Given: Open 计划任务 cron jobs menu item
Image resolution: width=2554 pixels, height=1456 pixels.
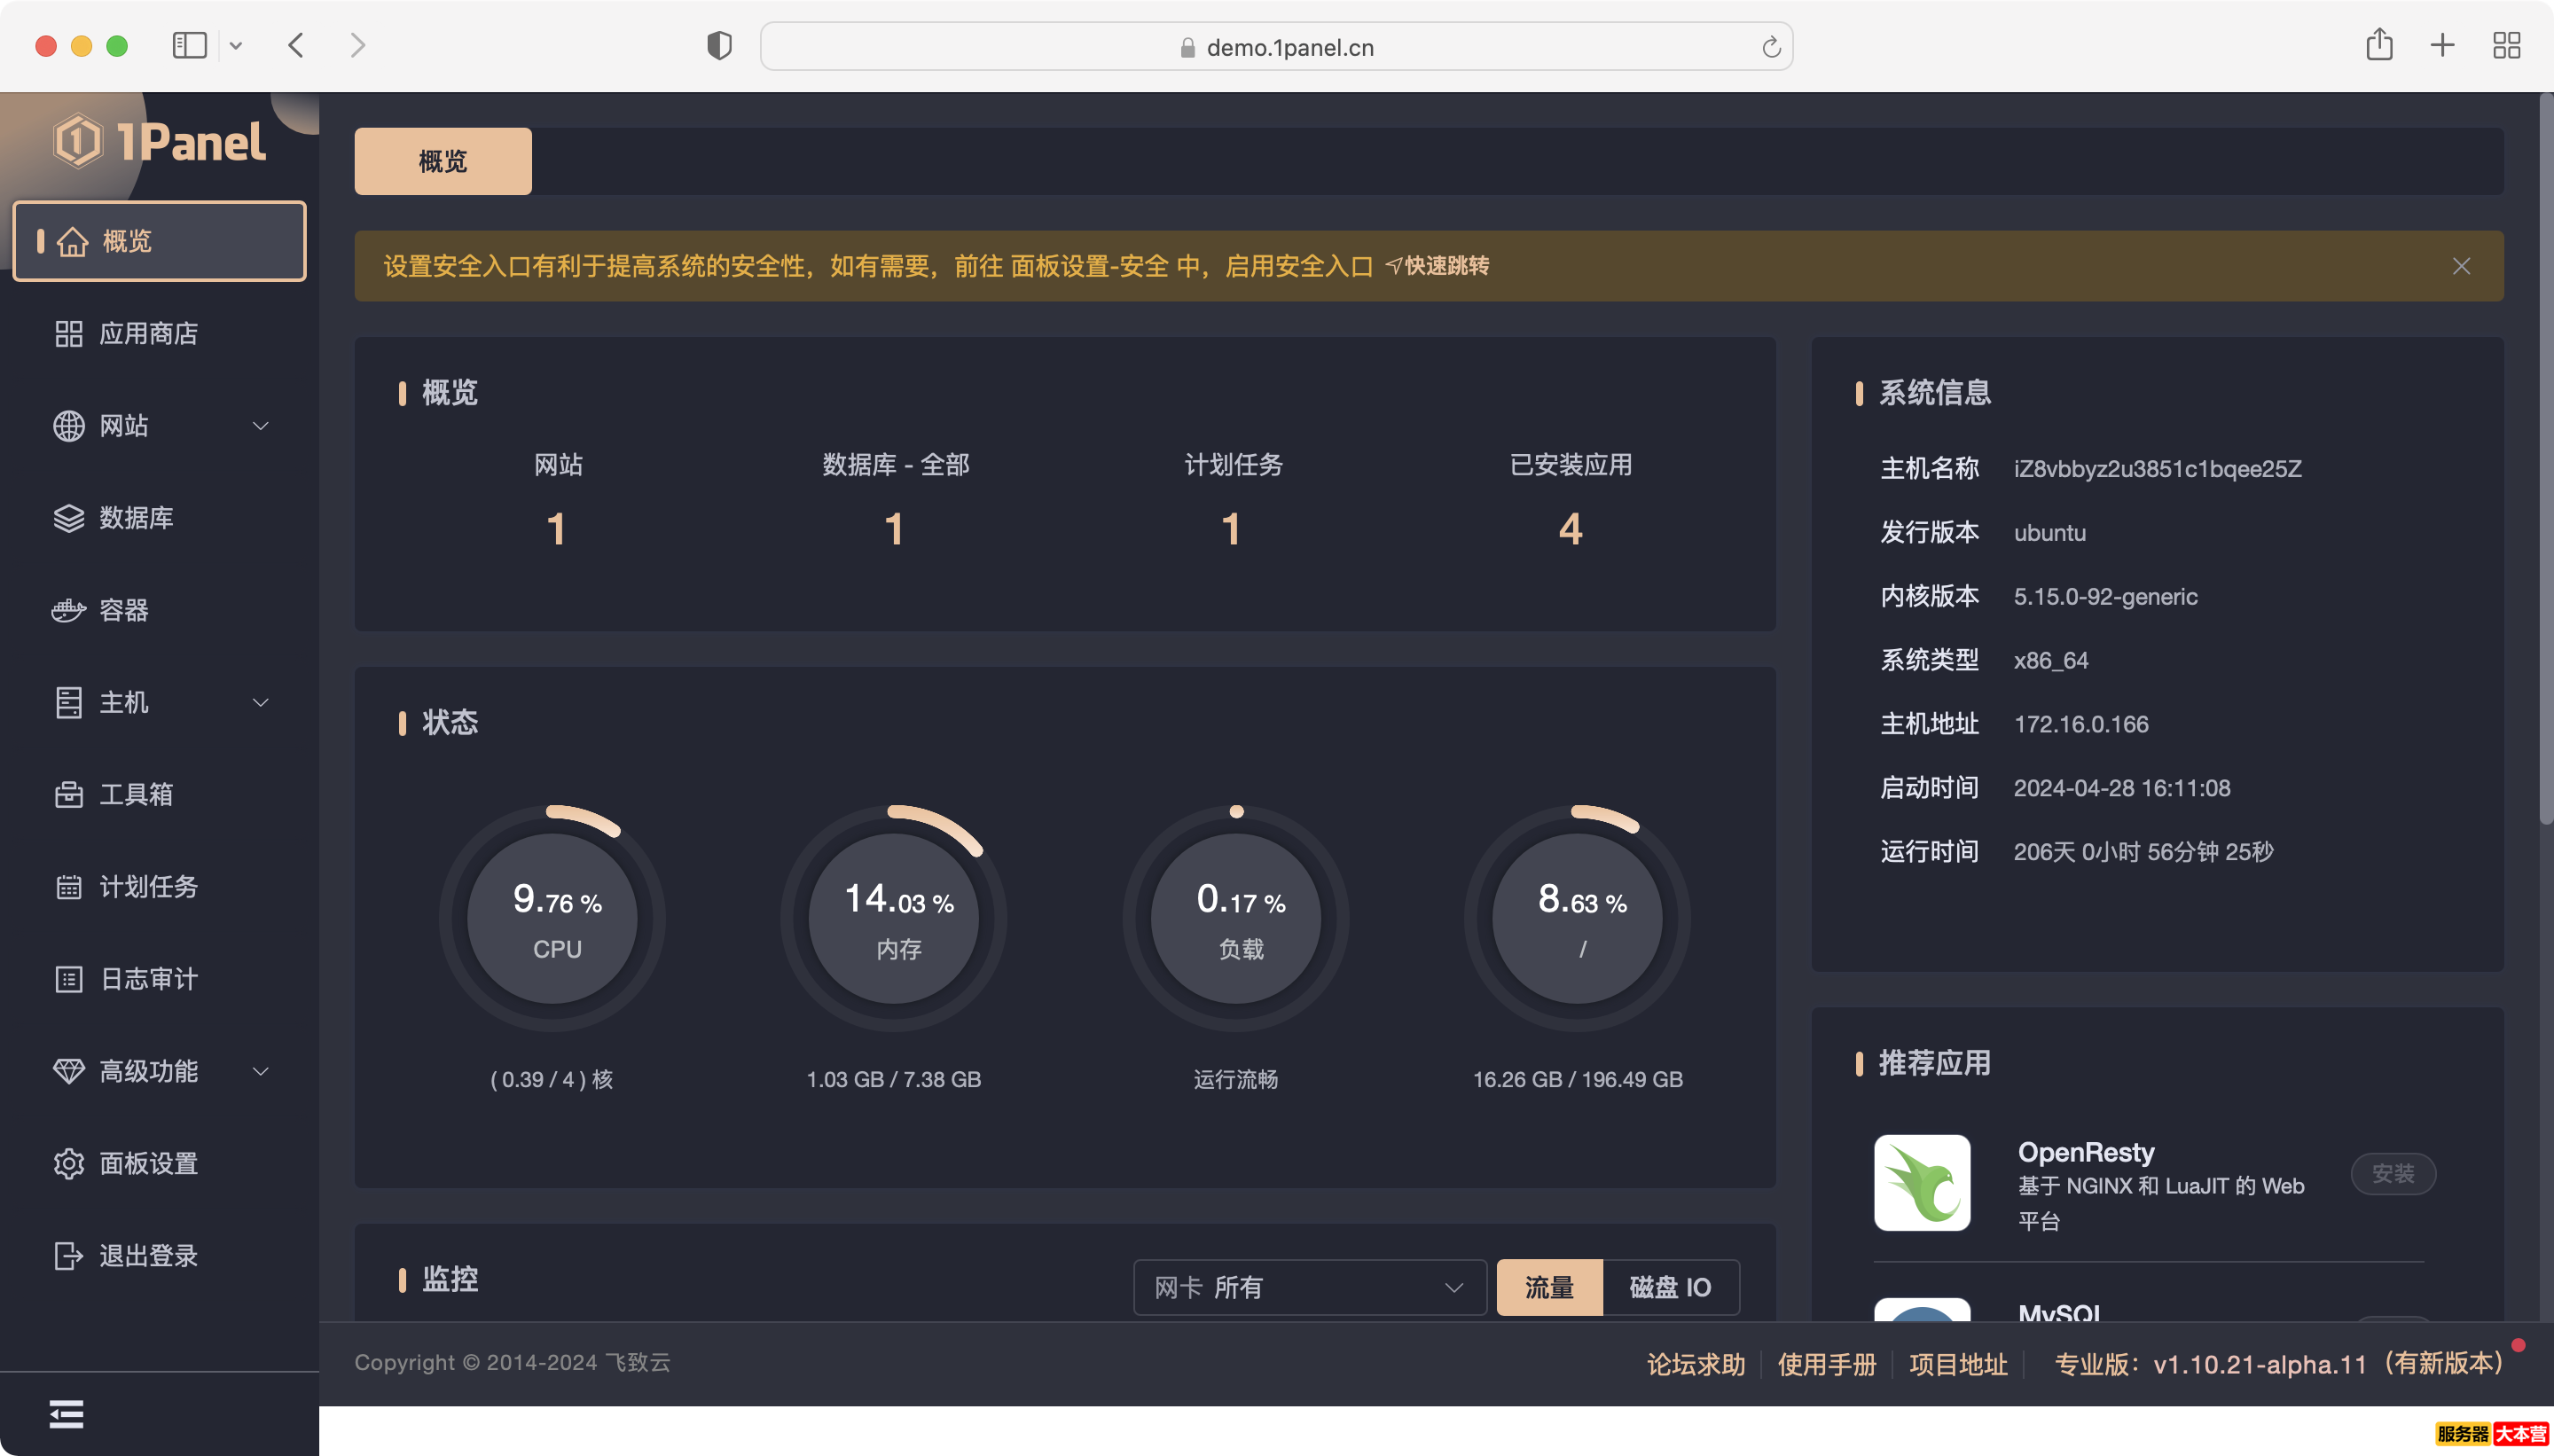Looking at the screenshot, I should (148, 887).
